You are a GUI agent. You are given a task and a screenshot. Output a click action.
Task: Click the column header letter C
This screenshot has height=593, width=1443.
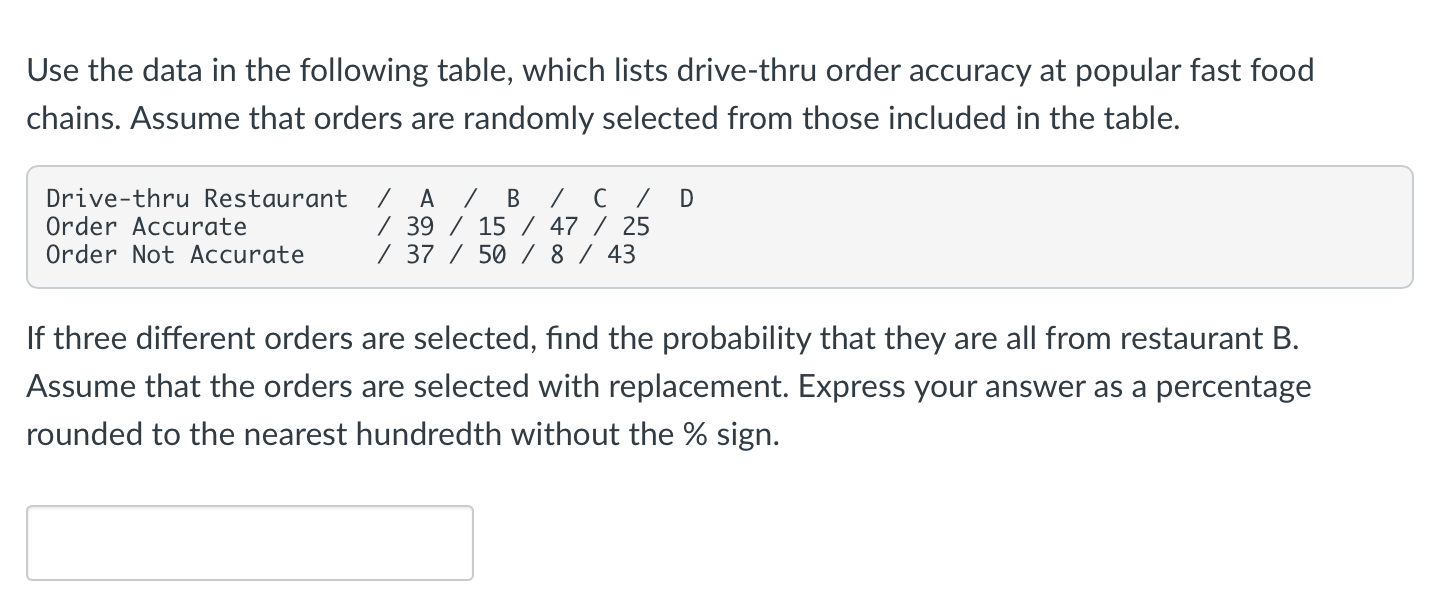598,198
